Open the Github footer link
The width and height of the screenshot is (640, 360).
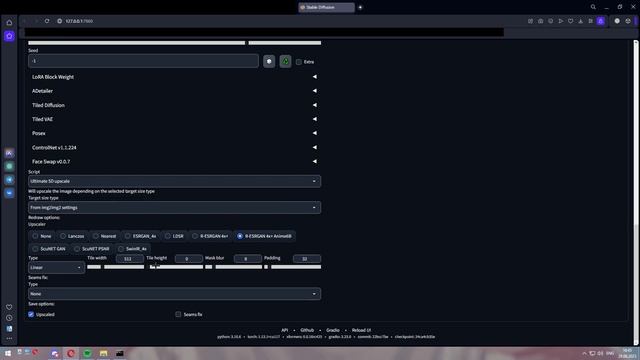click(307, 330)
